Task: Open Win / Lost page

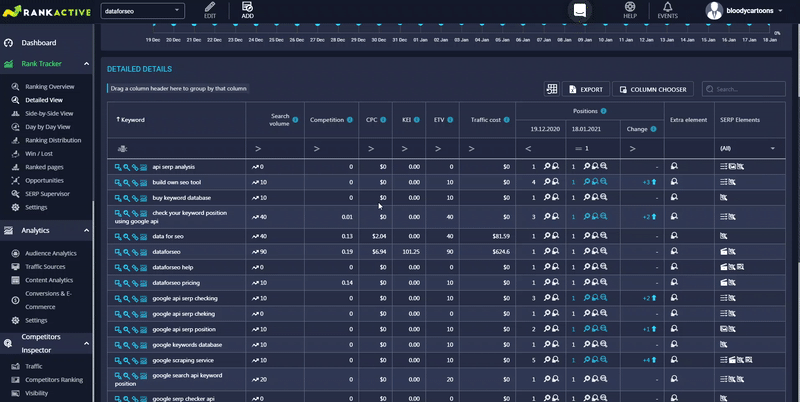Action: [x=39, y=154]
